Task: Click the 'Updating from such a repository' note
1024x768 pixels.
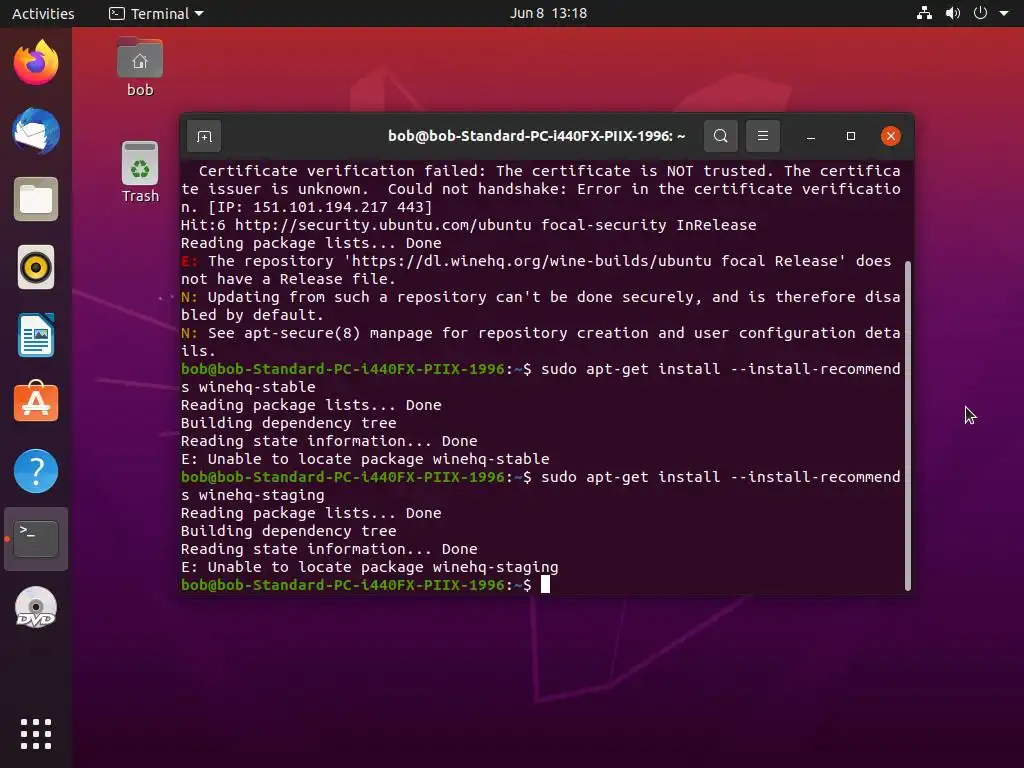Action: [x=541, y=306]
